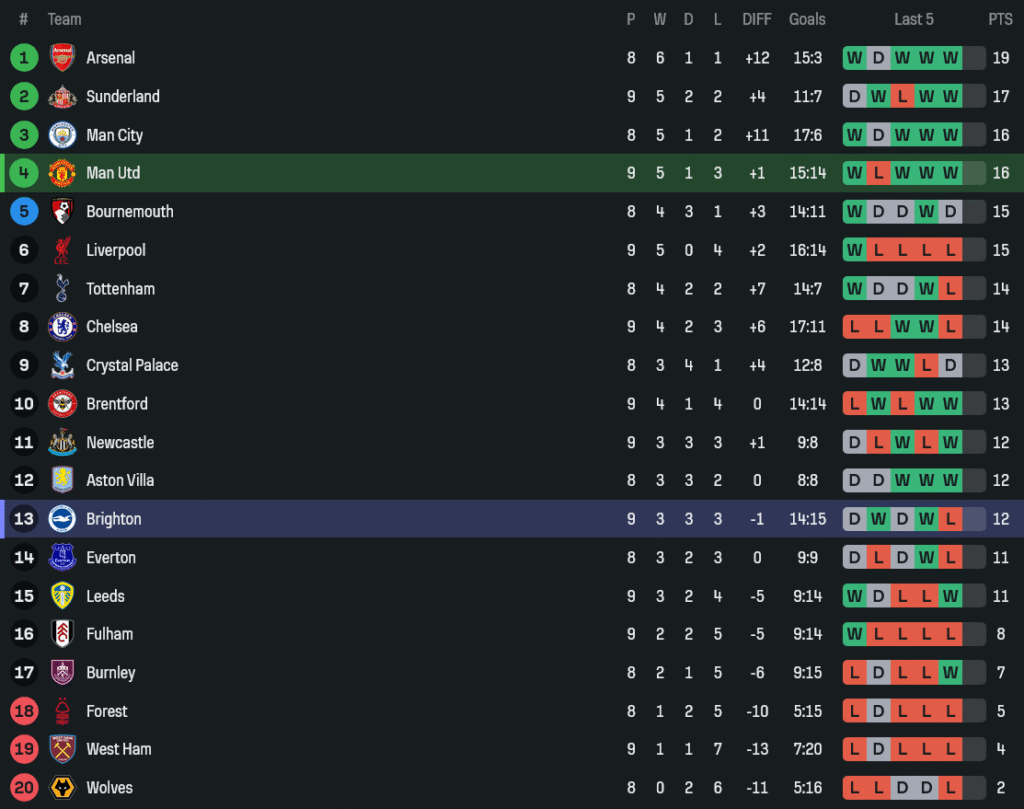
Task: Click Man Utd's position badge number 4
Action: point(24,173)
